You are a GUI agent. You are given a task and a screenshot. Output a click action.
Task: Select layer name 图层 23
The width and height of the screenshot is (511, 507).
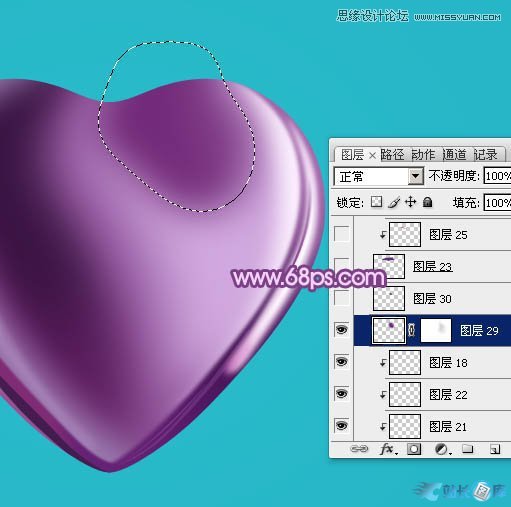click(x=433, y=267)
